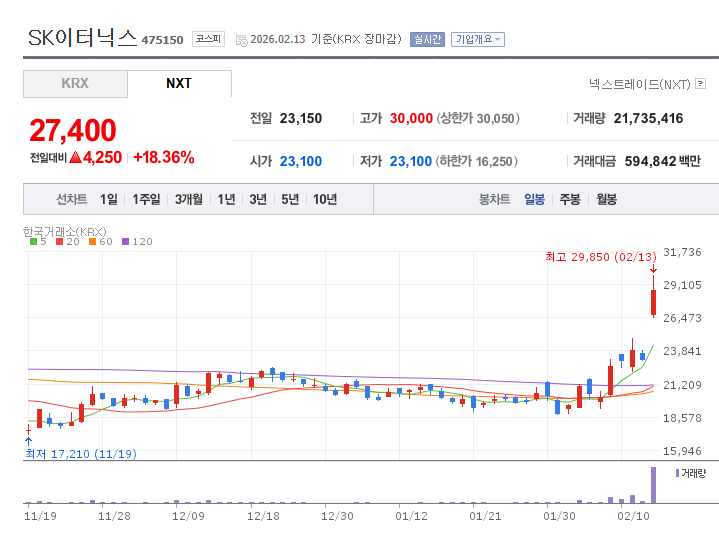Click the 상한가 30,050 text
The width and height of the screenshot is (719, 535).
click(478, 118)
